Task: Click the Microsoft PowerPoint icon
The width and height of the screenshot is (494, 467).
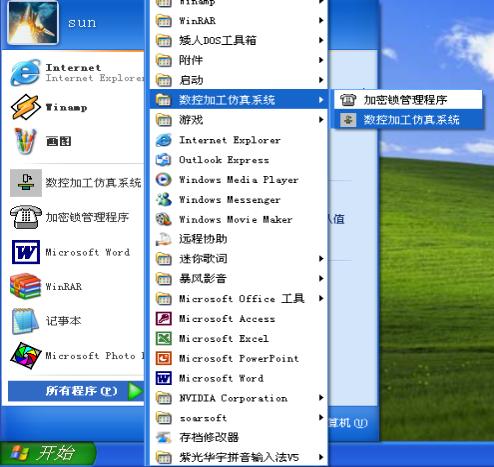Action: coord(164,358)
